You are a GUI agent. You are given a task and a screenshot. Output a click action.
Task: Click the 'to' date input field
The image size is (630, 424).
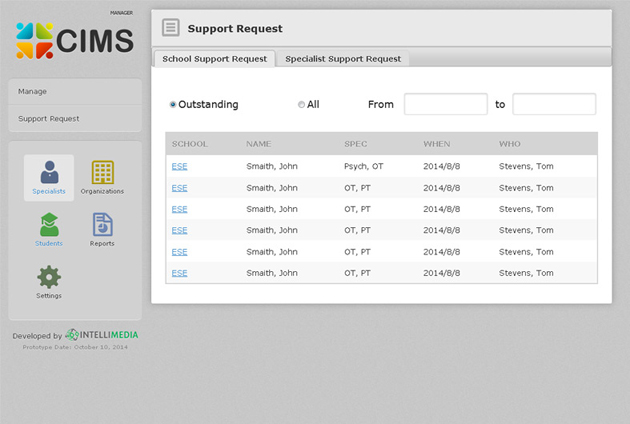(554, 104)
